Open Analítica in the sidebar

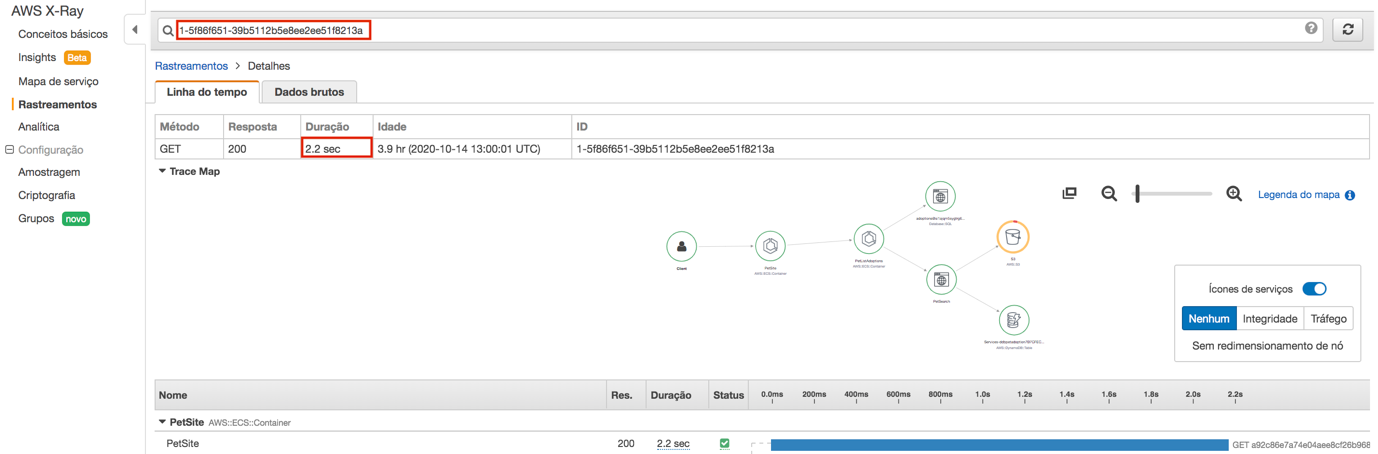pos(39,127)
